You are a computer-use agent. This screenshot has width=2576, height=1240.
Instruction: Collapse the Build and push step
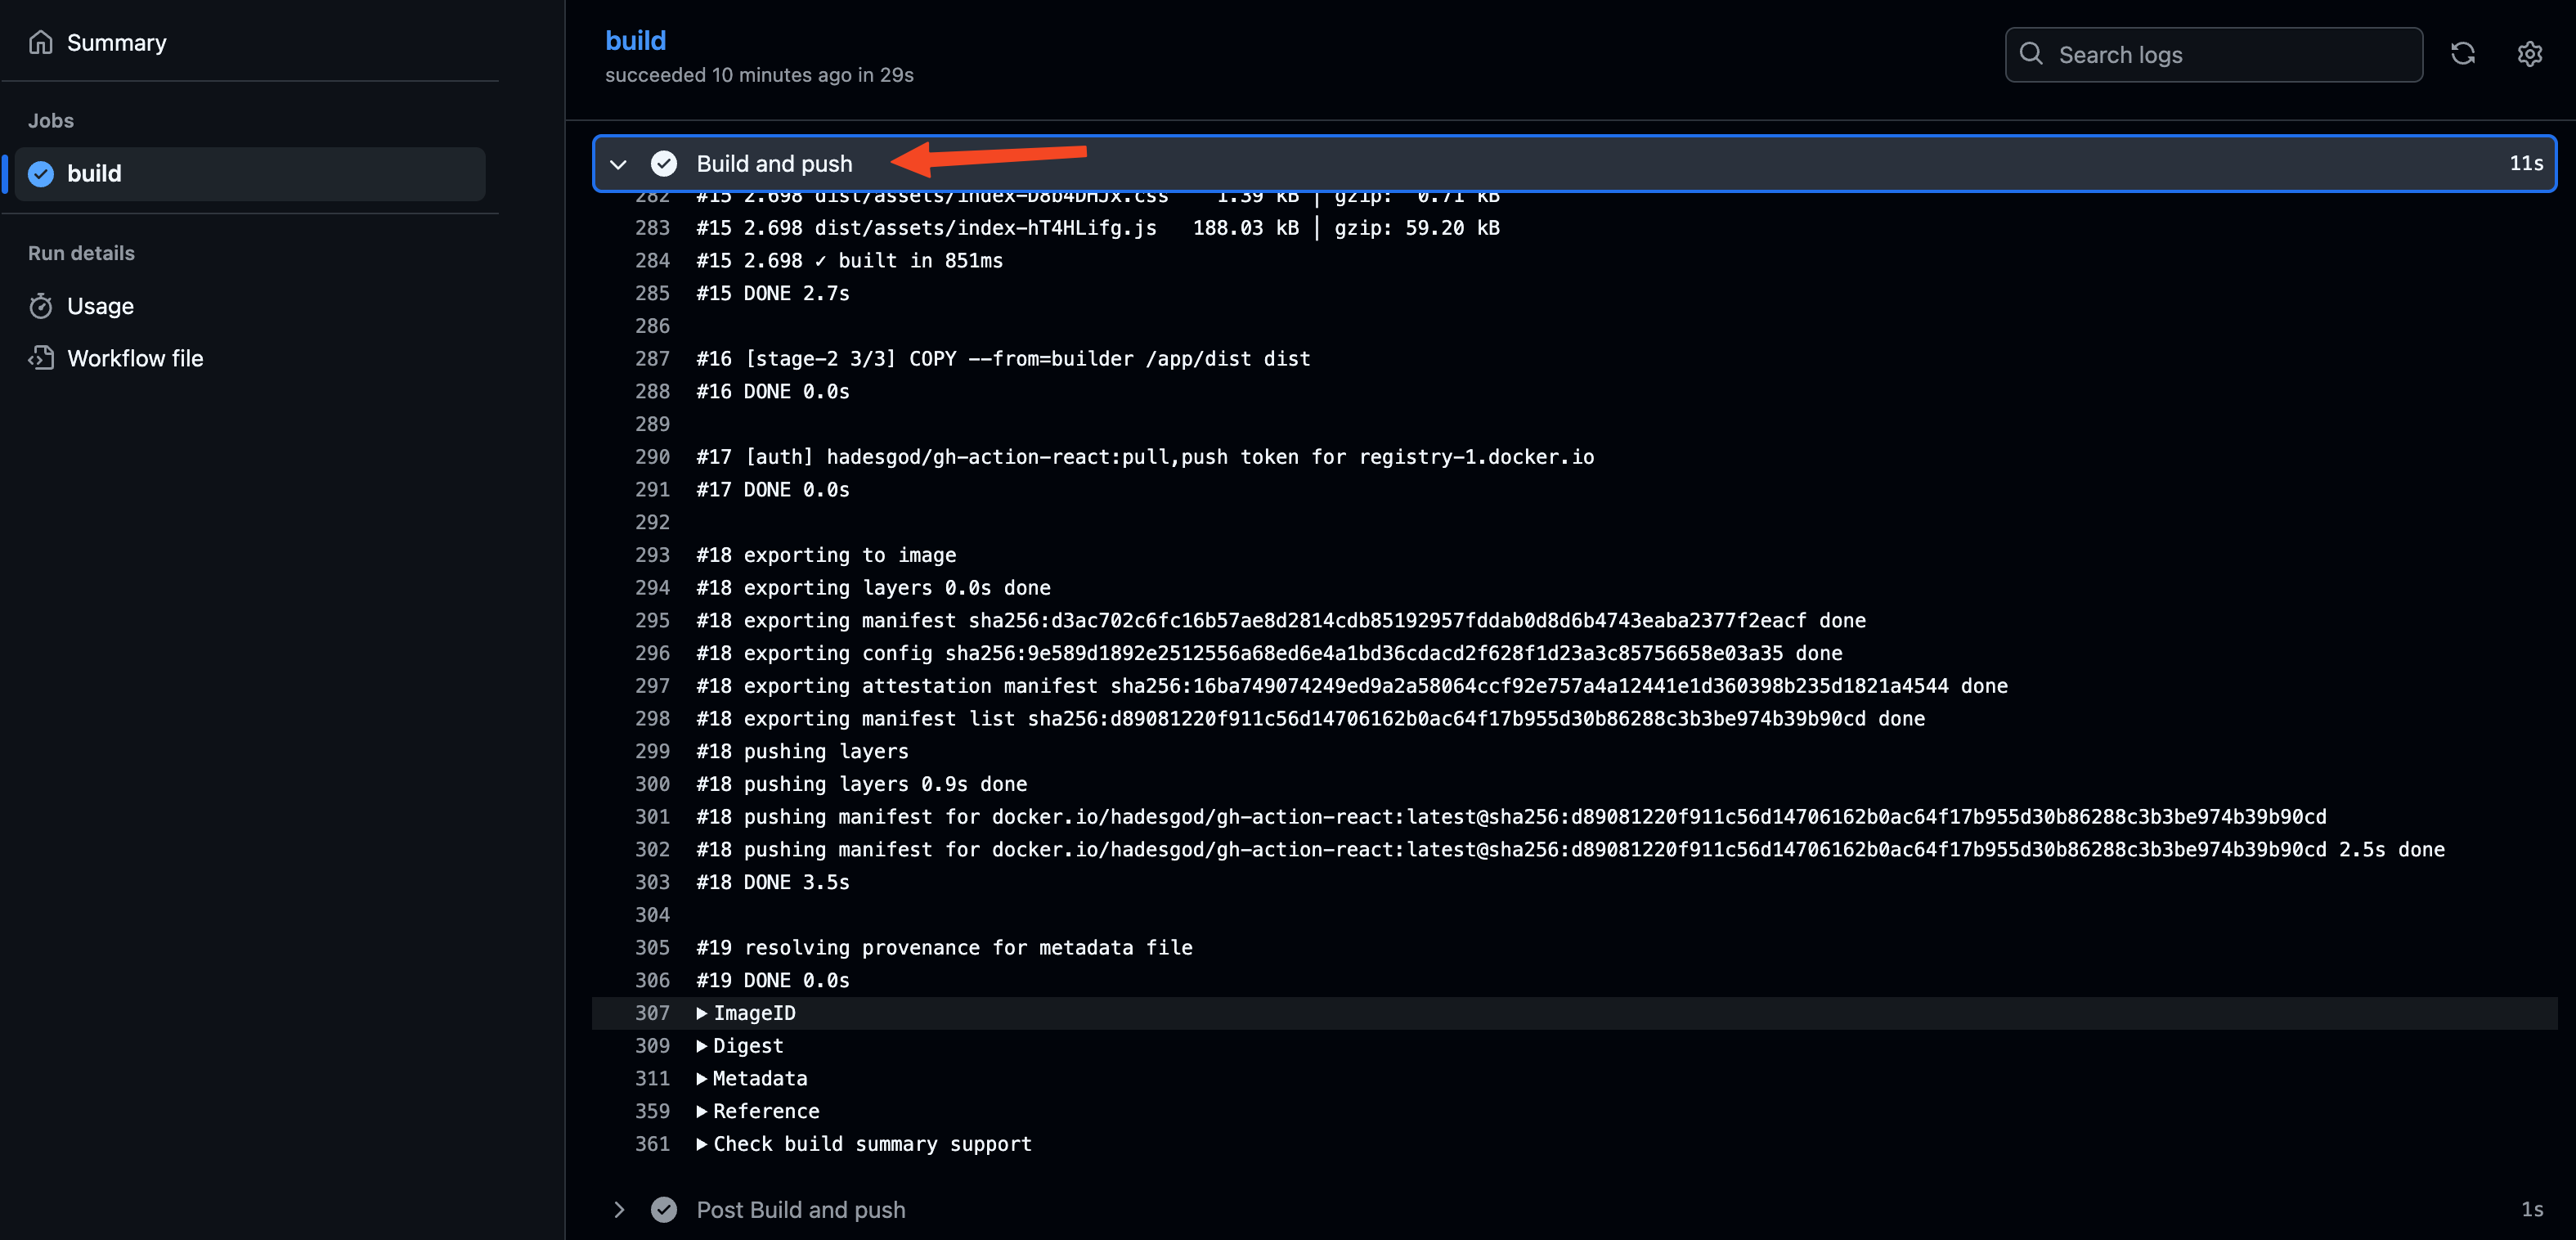(x=618, y=164)
